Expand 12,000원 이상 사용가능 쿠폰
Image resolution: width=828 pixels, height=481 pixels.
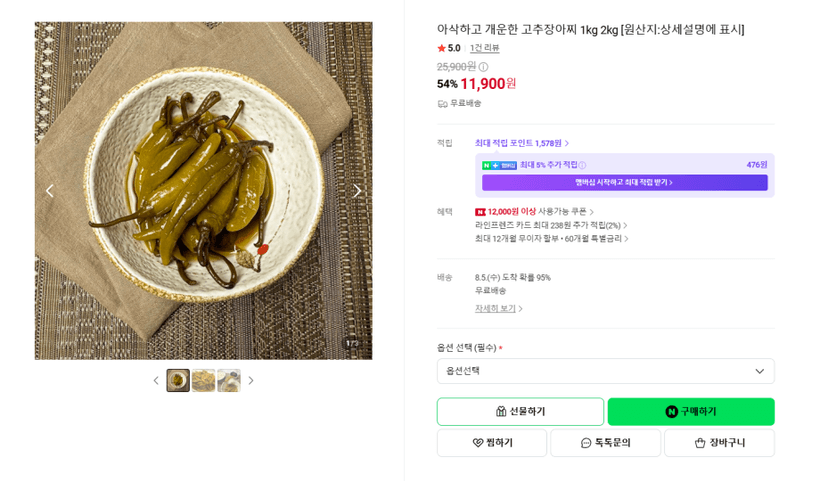click(x=534, y=212)
